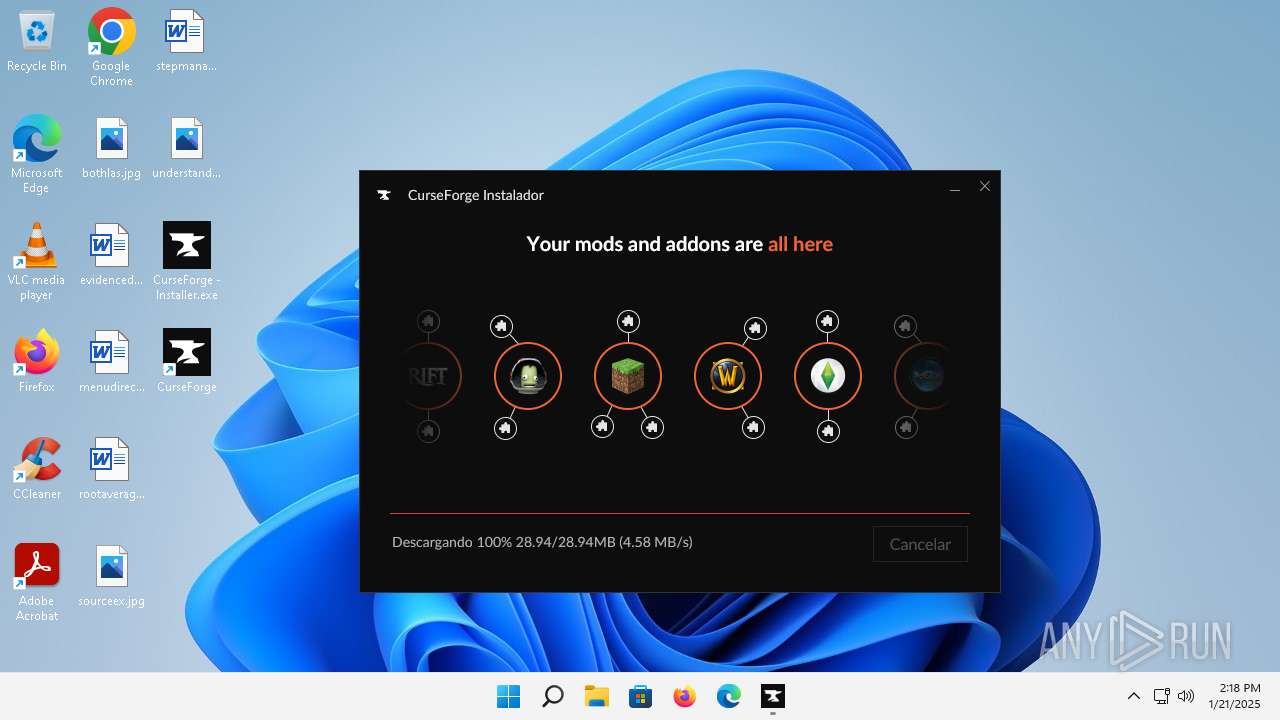
Task: Select the Firefox desktop shortcut
Action: 37,361
